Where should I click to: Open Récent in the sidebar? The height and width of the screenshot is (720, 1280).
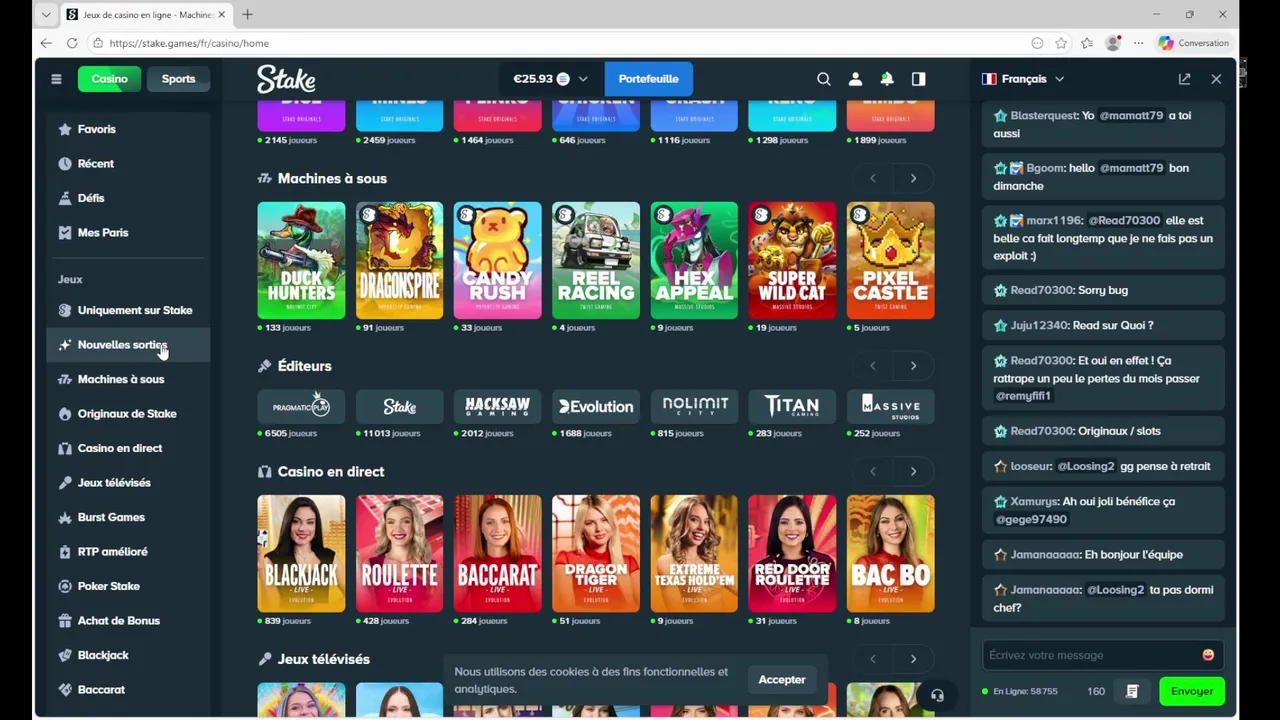[x=128, y=164]
